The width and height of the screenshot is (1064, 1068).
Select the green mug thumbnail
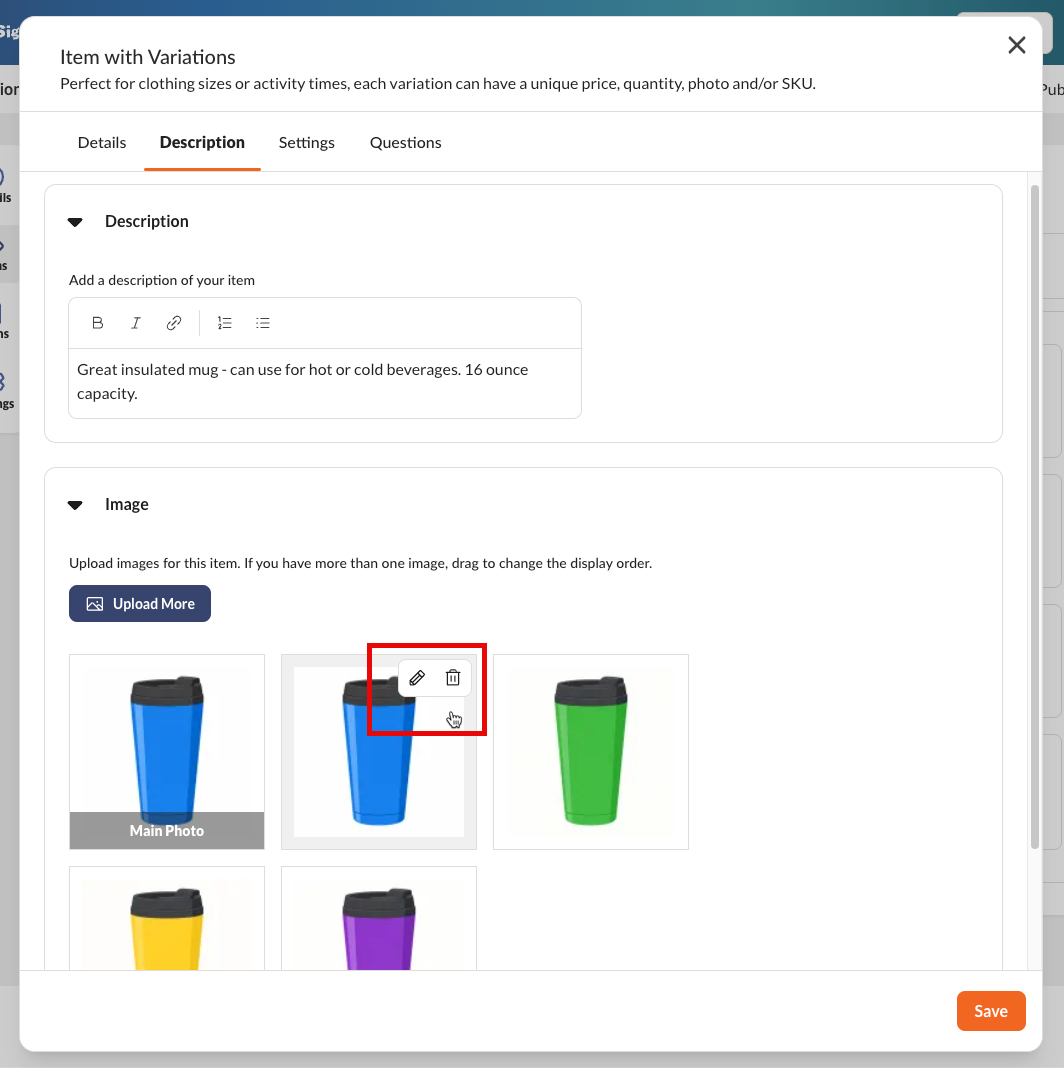[x=591, y=752]
